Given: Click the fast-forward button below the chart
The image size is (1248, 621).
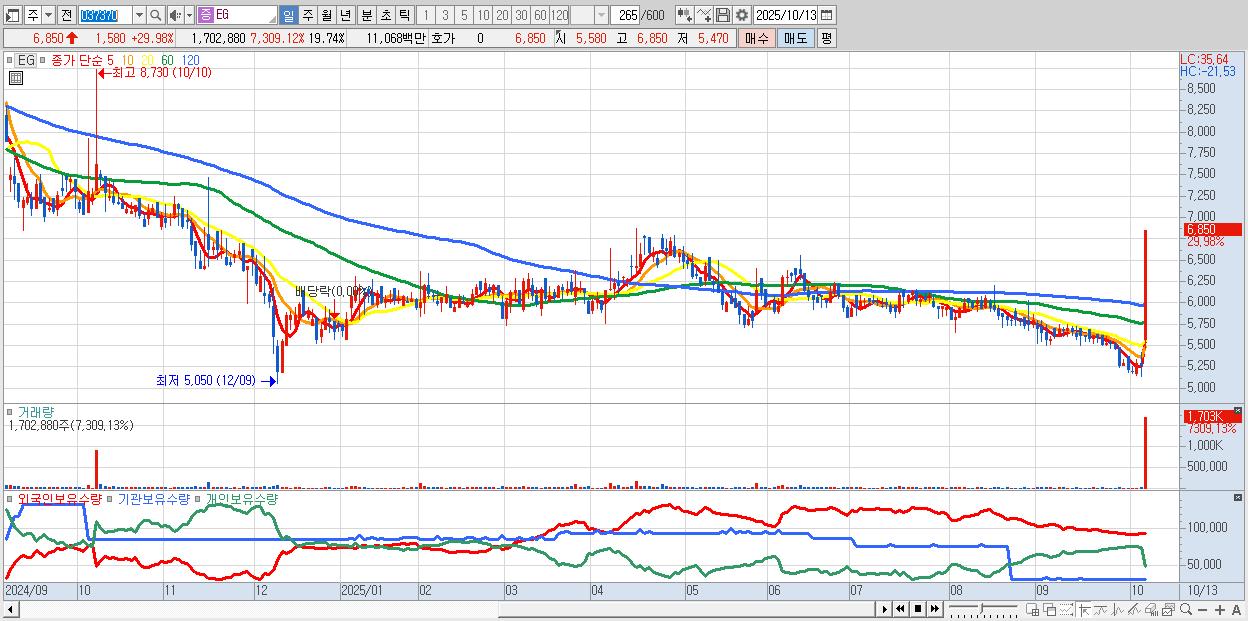Looking at the screenshot, I should pyautogui.click(x=935, y=608).
